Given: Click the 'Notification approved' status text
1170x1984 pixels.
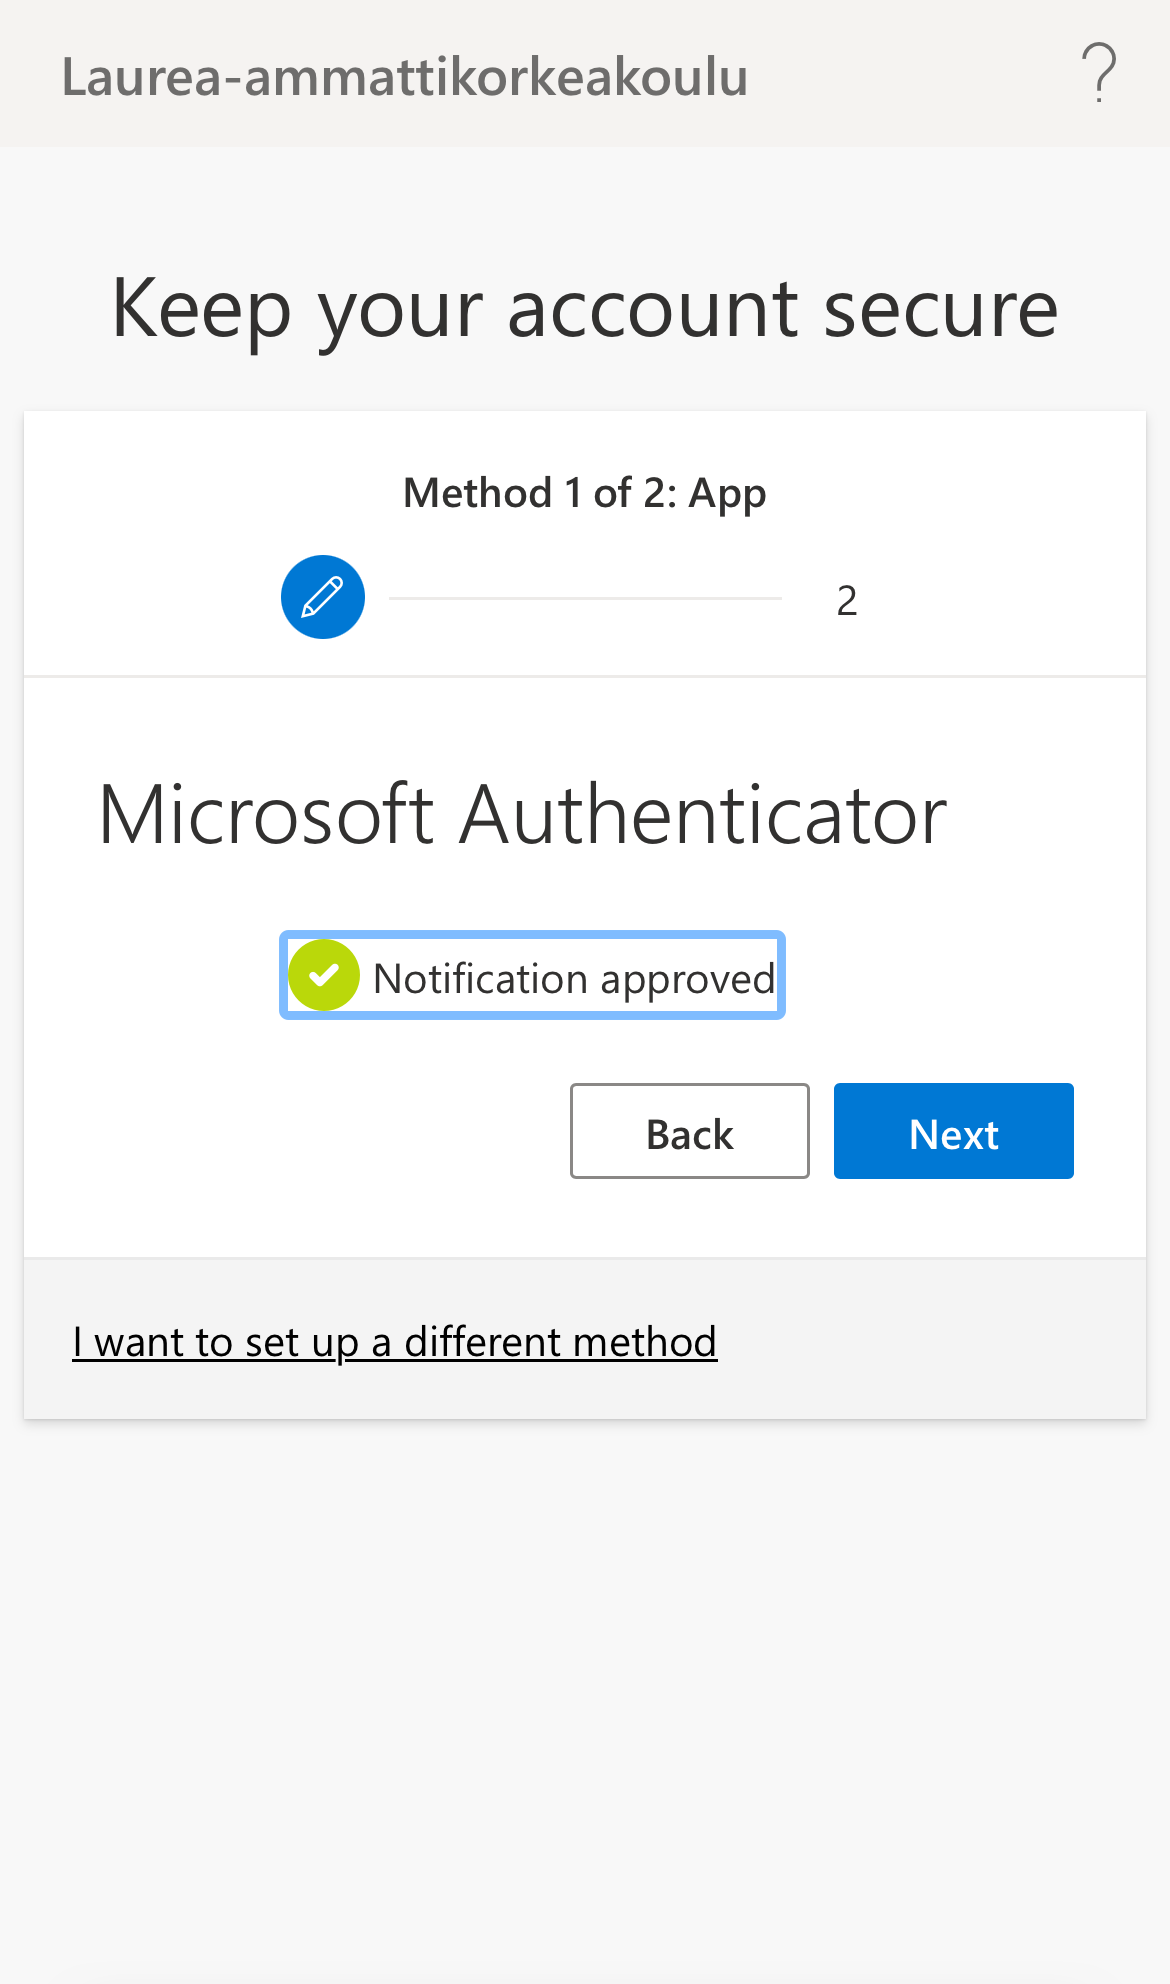Looking at the screenshot, I should click(x=573, y=978).
